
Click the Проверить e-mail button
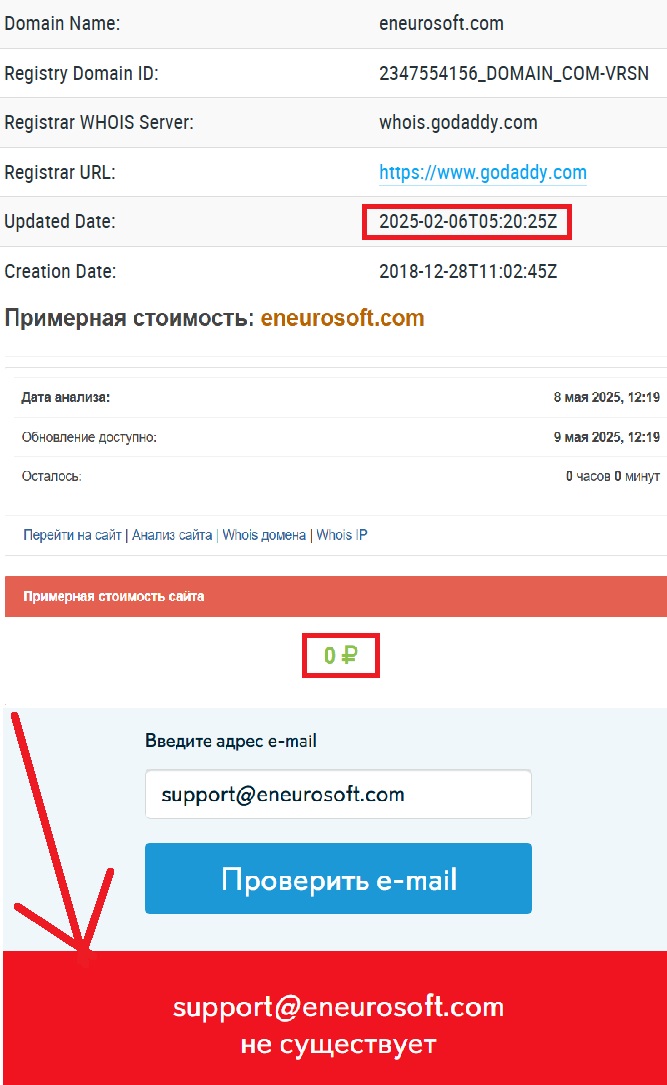[338, 878]
